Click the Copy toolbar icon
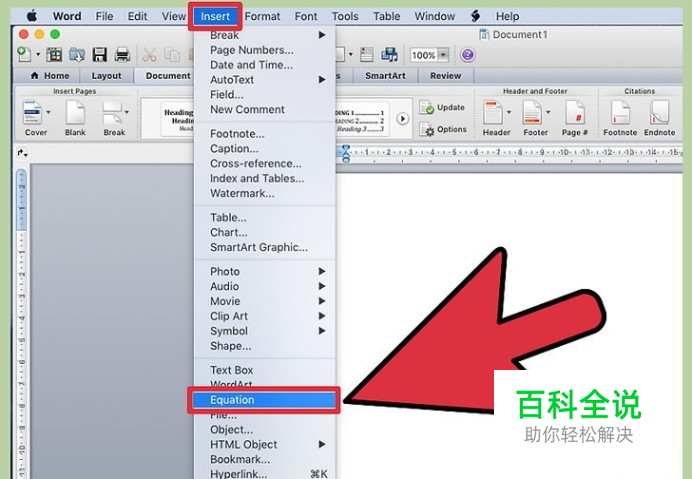The image size is (692, 479). tap(172, 55)
